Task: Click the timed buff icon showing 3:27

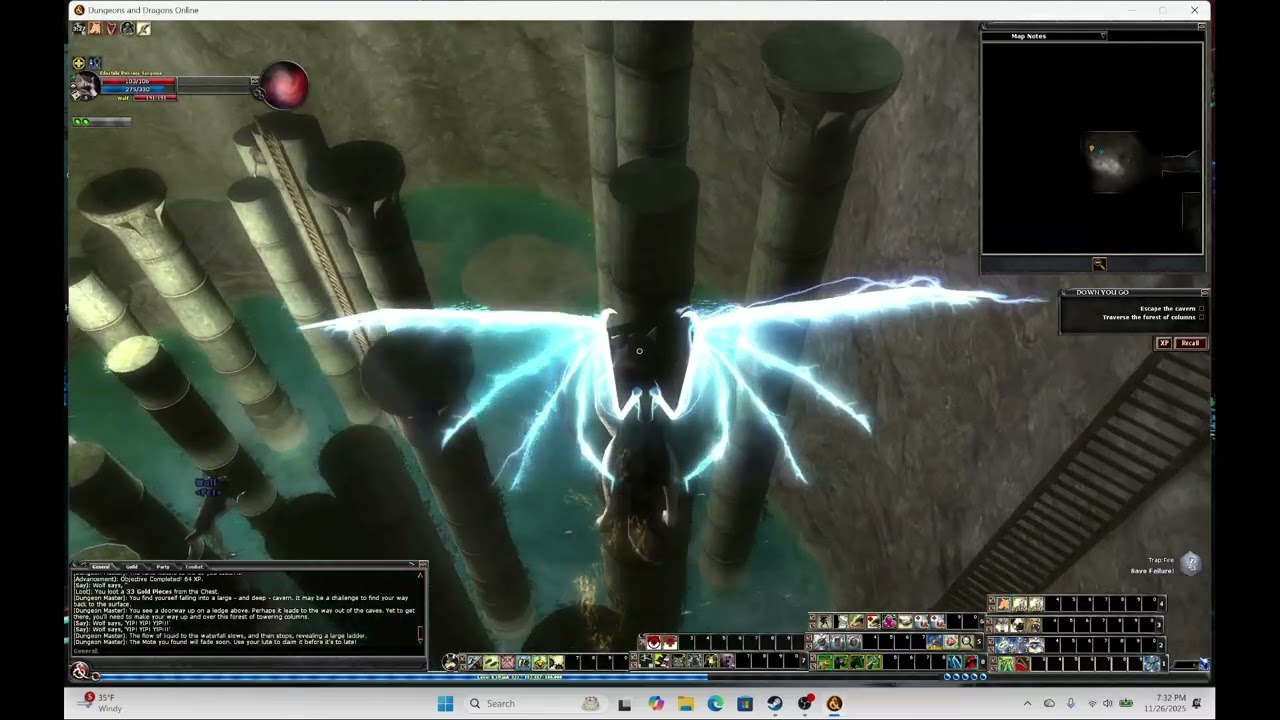Action: click(79, 29)
